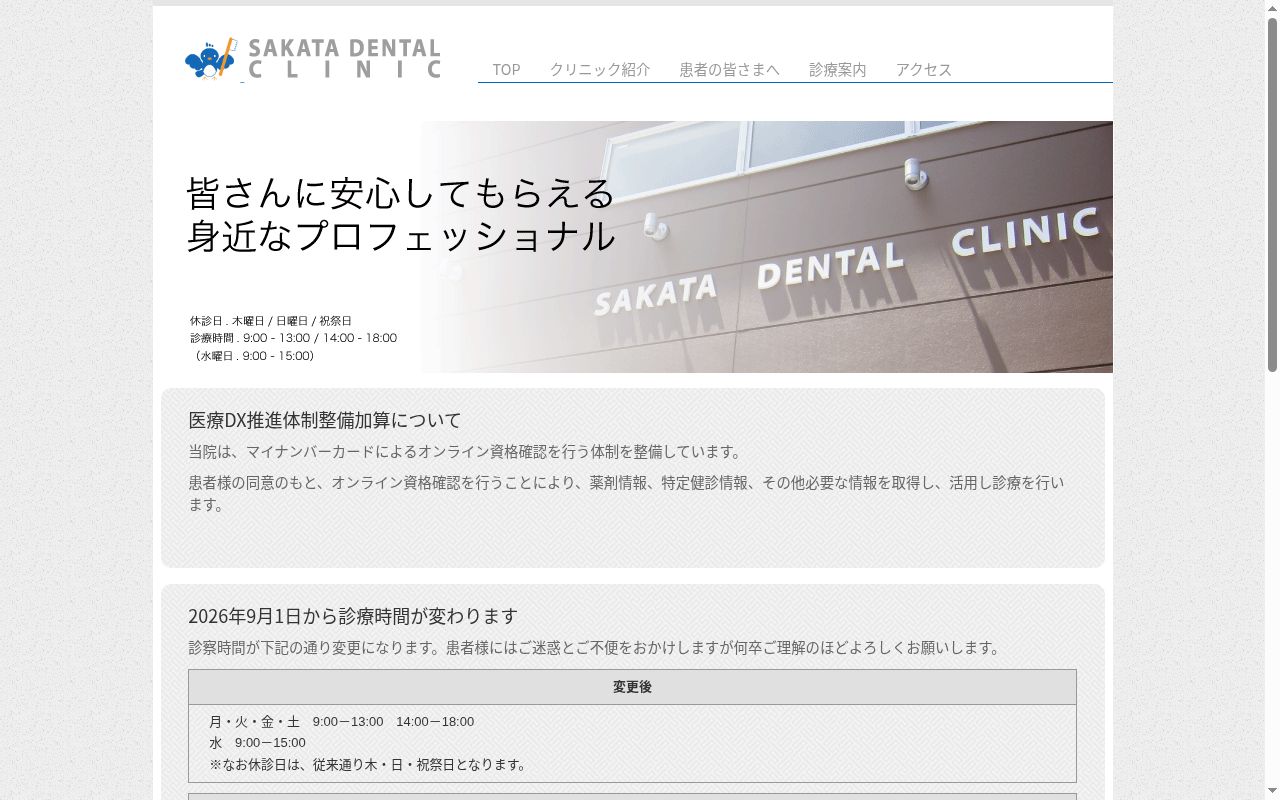The image size is (1280, 800).
Task: Click the text 休診日 . 木曜日 / 日曜日 / 祝祭日
Action: coord(271,321)
